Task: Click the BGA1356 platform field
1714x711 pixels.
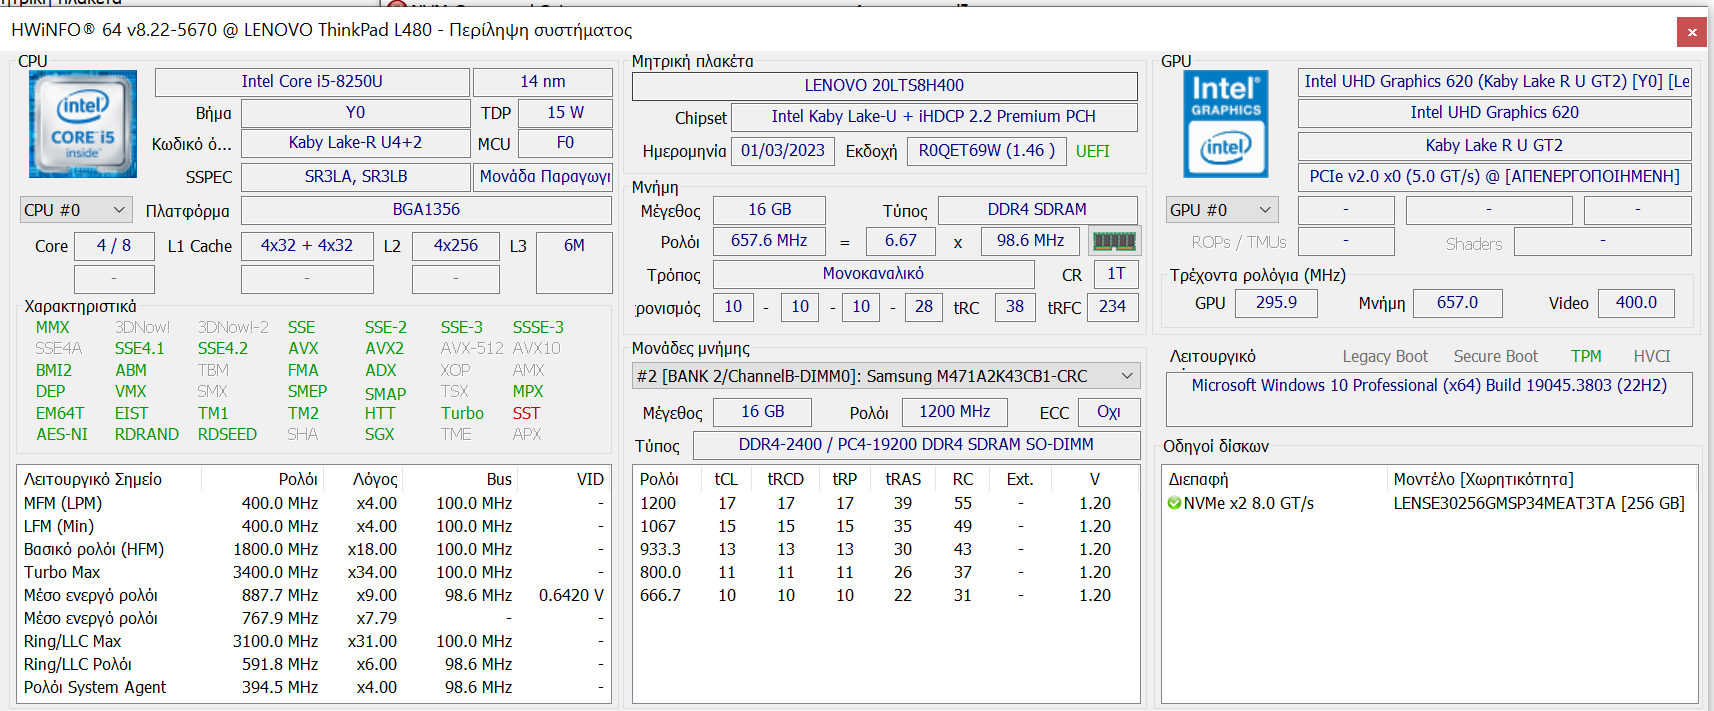Action: (426, 210)
